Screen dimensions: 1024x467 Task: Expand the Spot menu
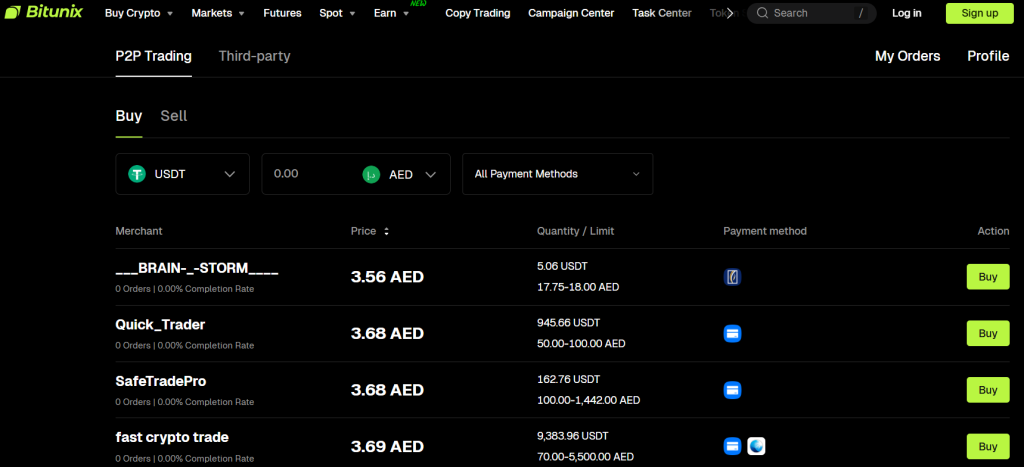click(x=338, y=13)
